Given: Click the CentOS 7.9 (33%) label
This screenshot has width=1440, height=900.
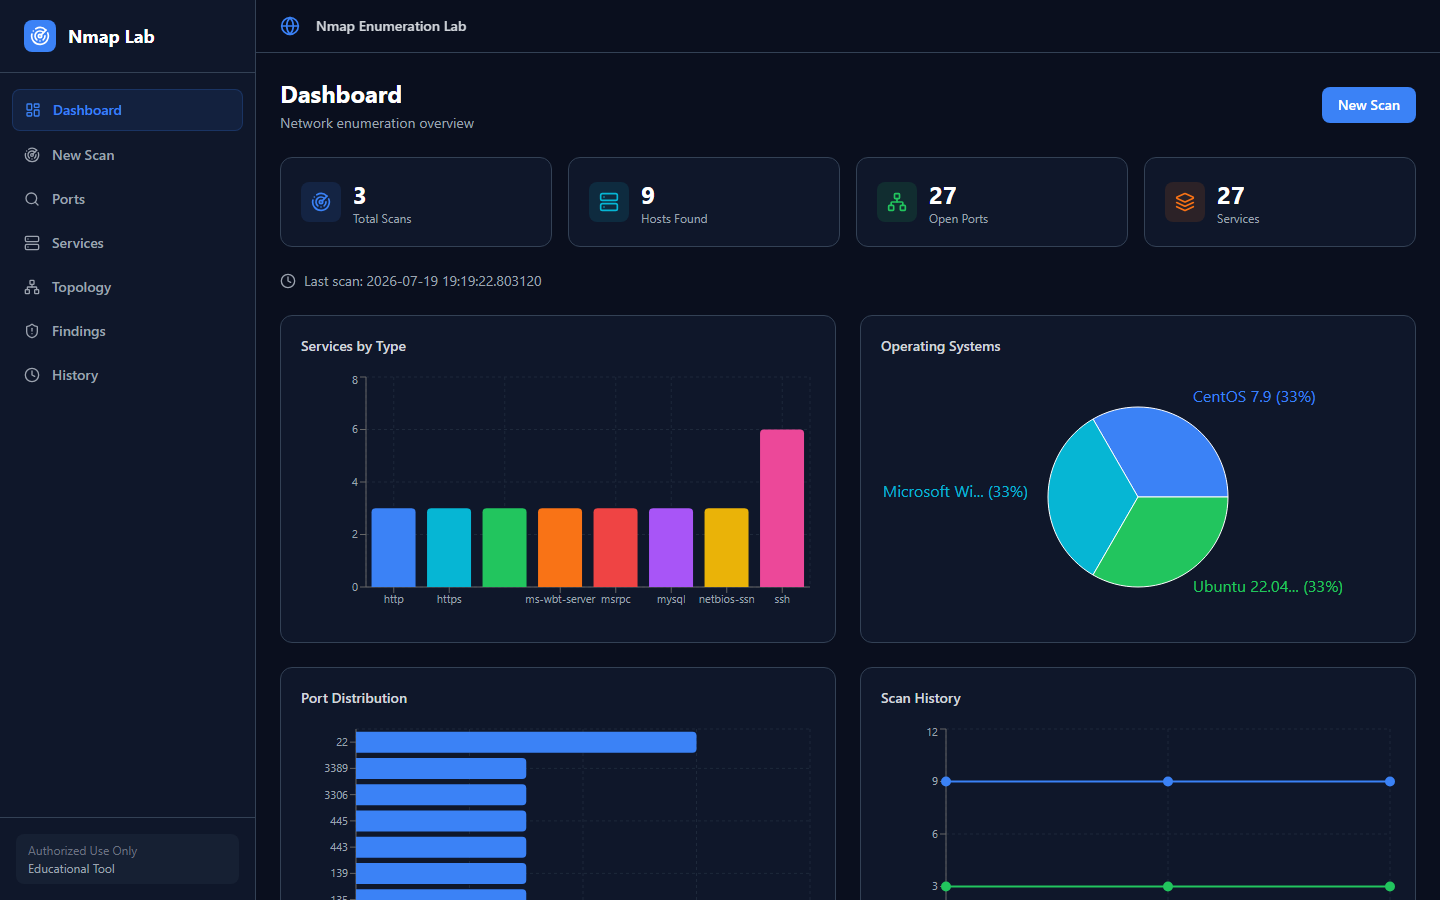Looking at the screenshot, I should [1254, 397].
